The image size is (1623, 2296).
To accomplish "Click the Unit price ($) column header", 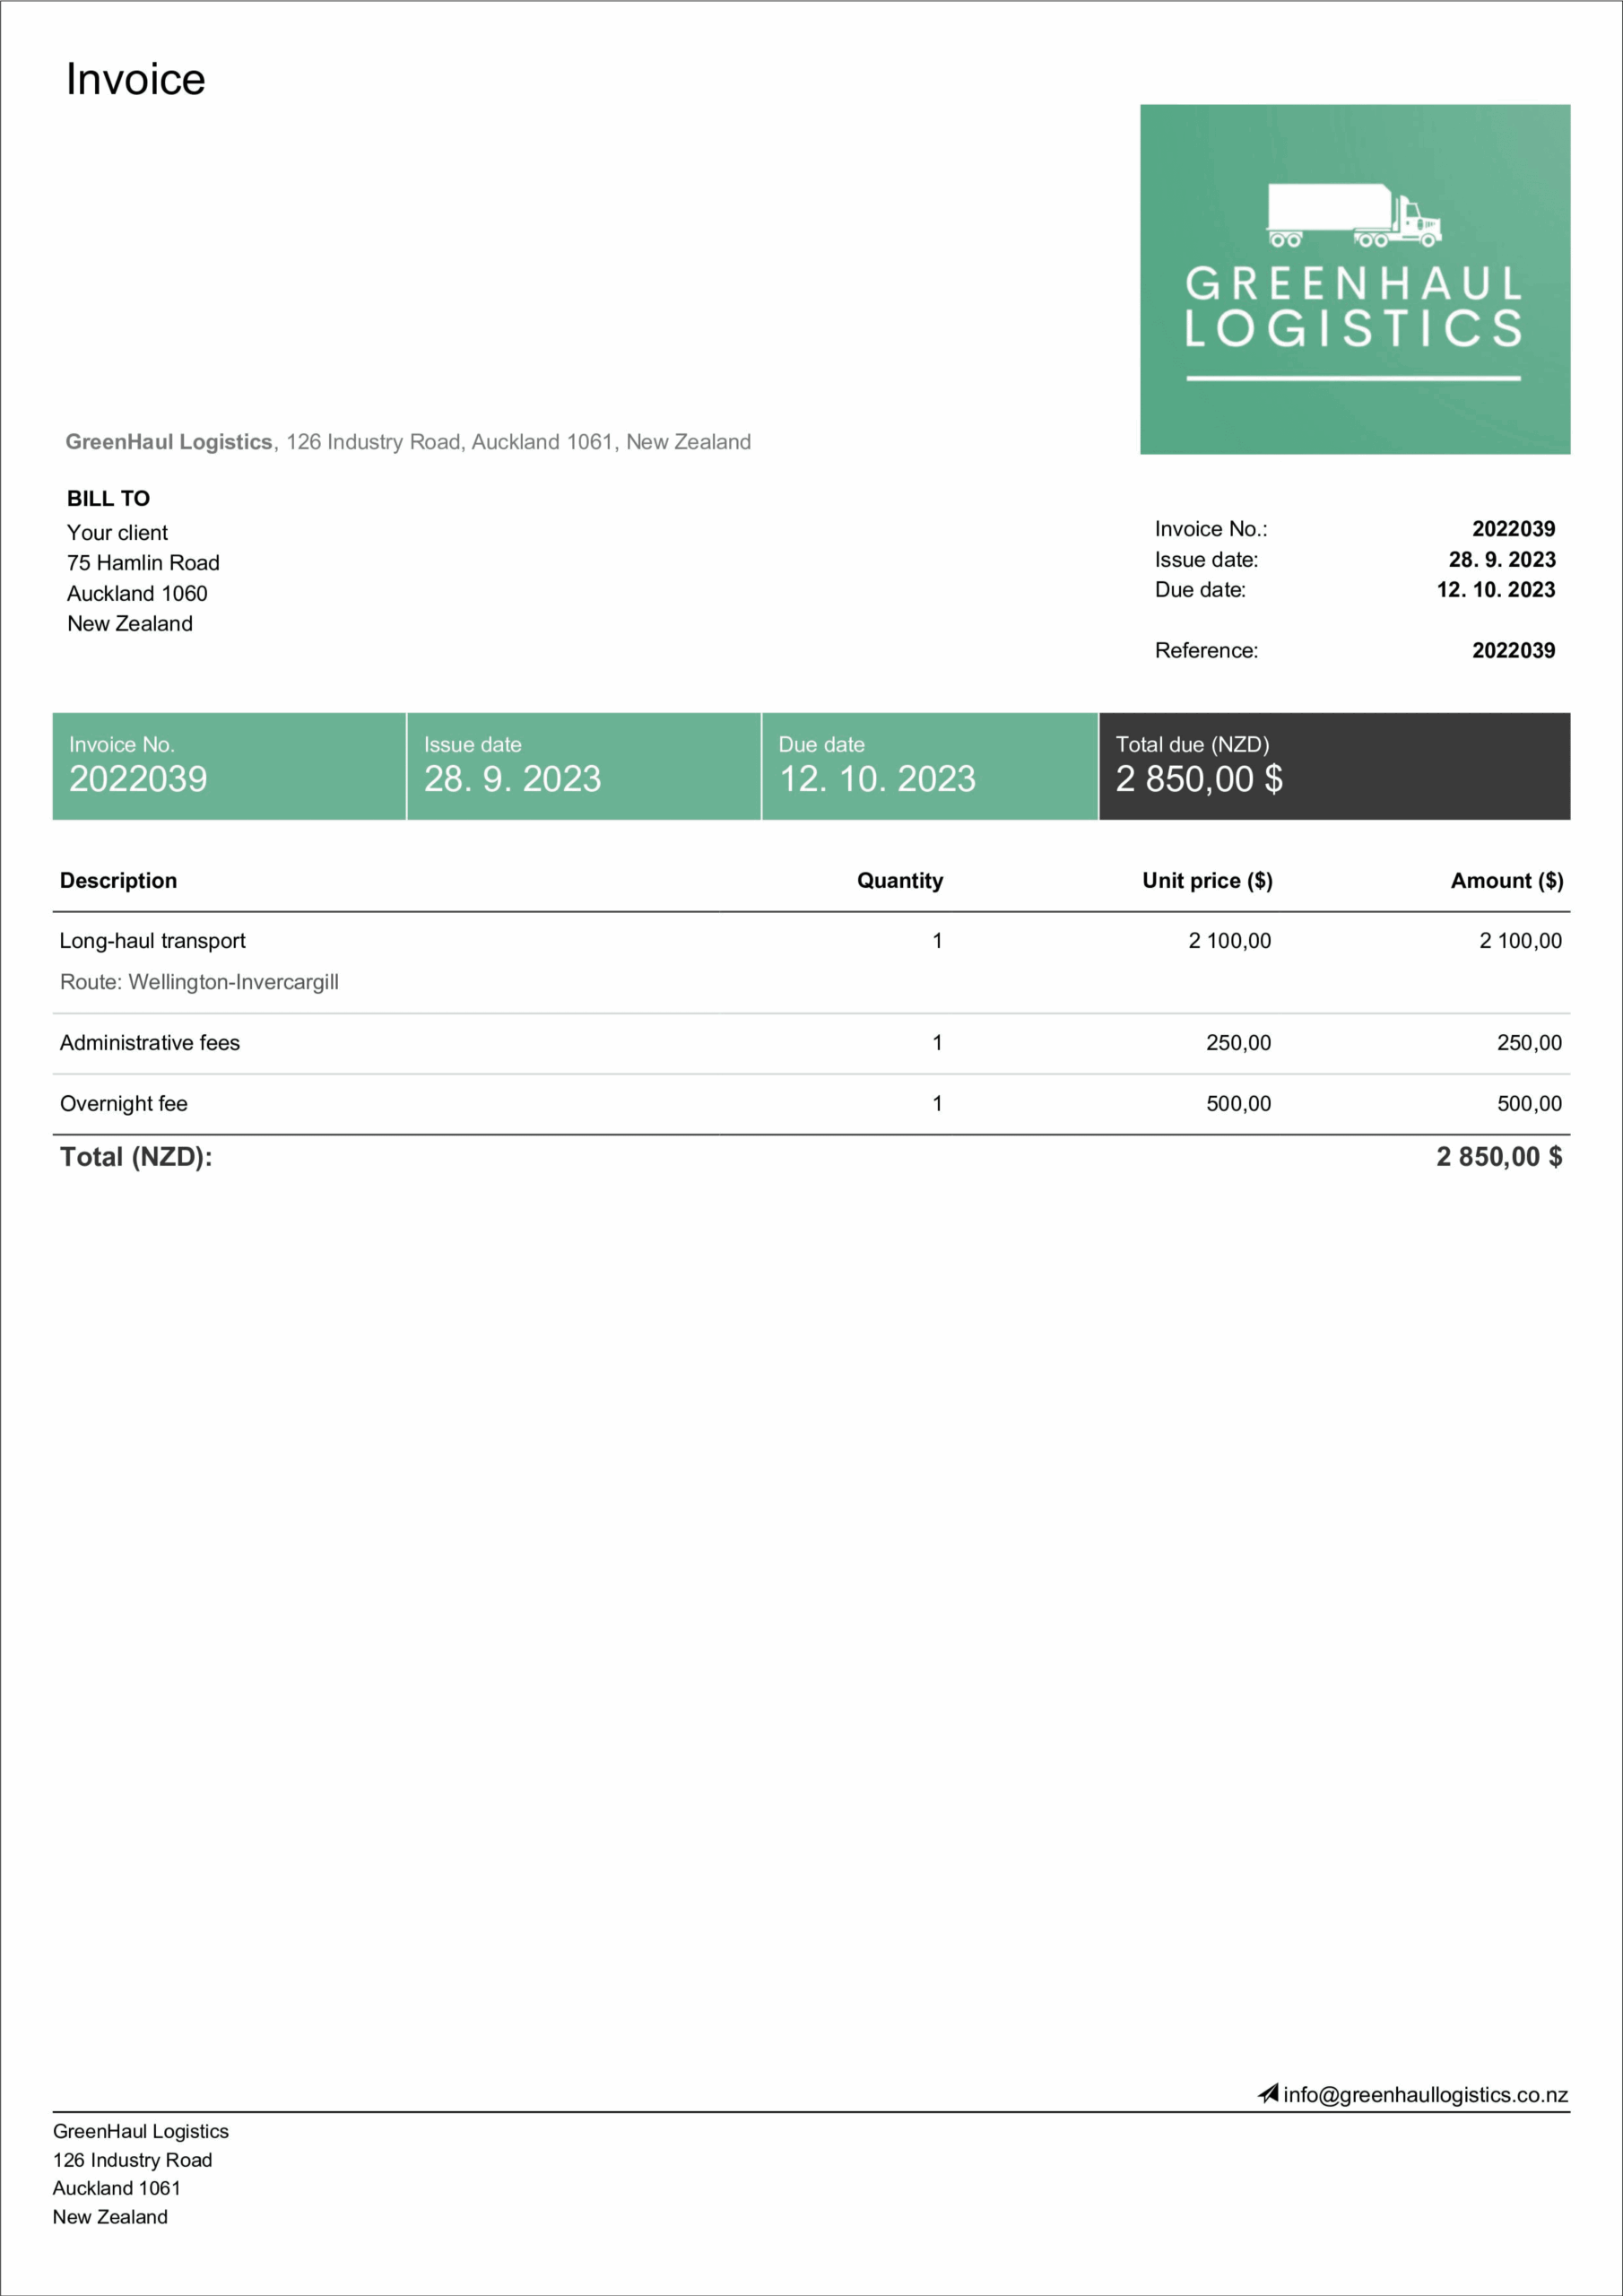I will click(x=1207, y=880).
